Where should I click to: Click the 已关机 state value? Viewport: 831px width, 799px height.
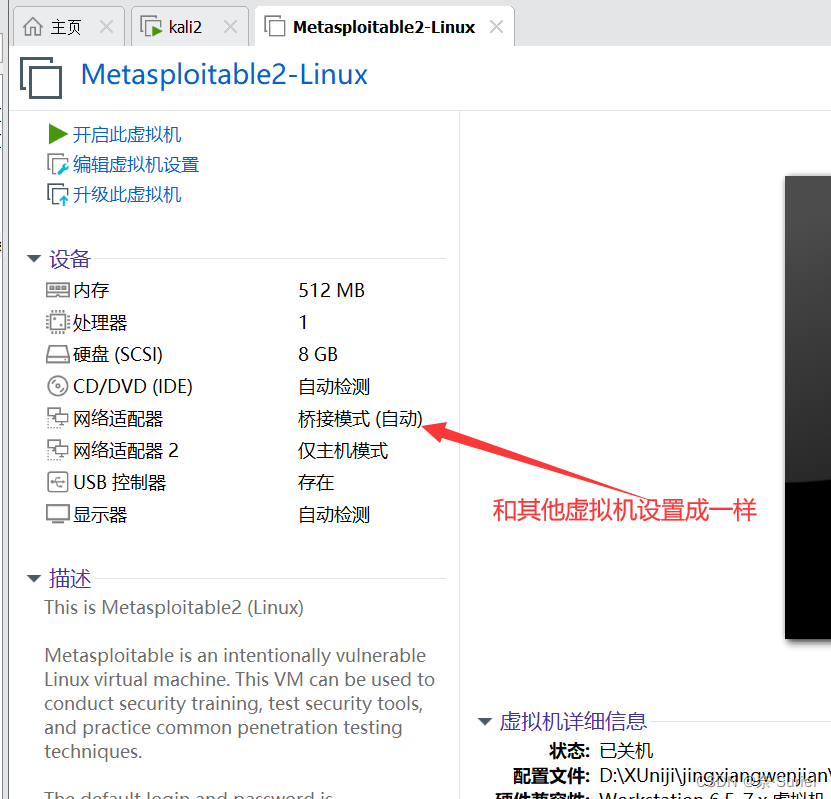pos(626,751)
